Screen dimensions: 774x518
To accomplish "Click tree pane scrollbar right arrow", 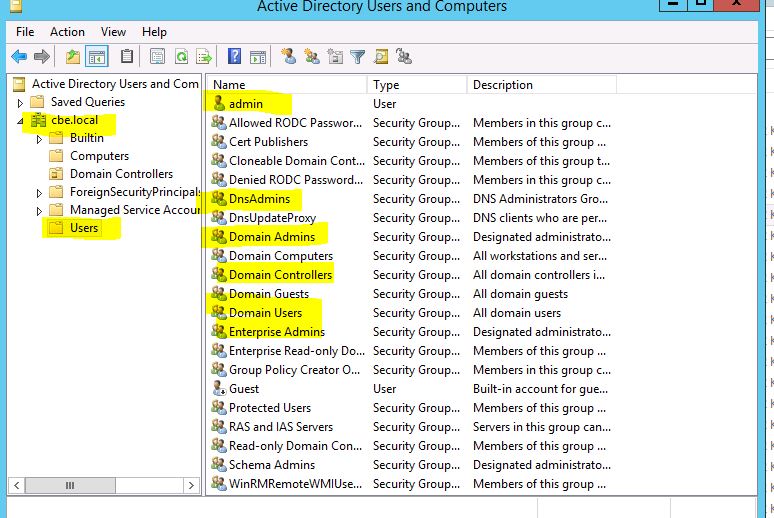I will click(192, 485).
